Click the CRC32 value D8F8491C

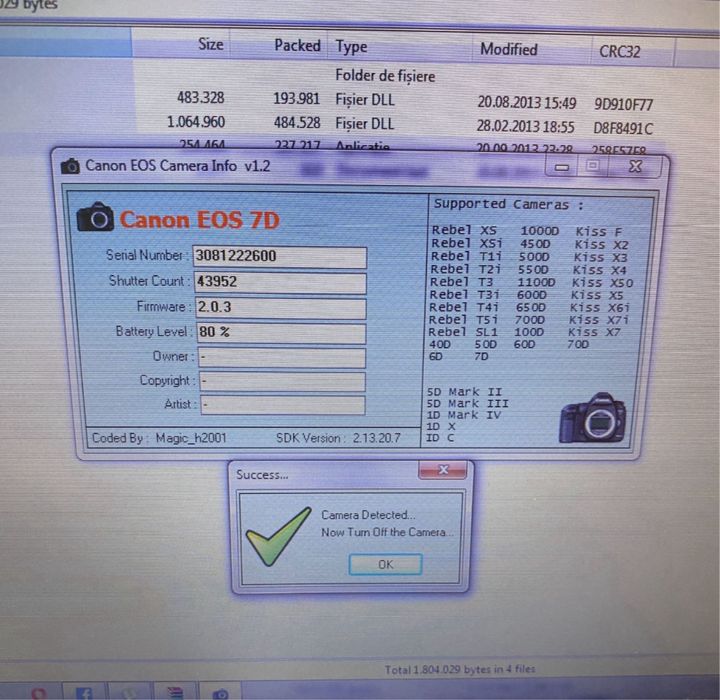click(623, 128)
